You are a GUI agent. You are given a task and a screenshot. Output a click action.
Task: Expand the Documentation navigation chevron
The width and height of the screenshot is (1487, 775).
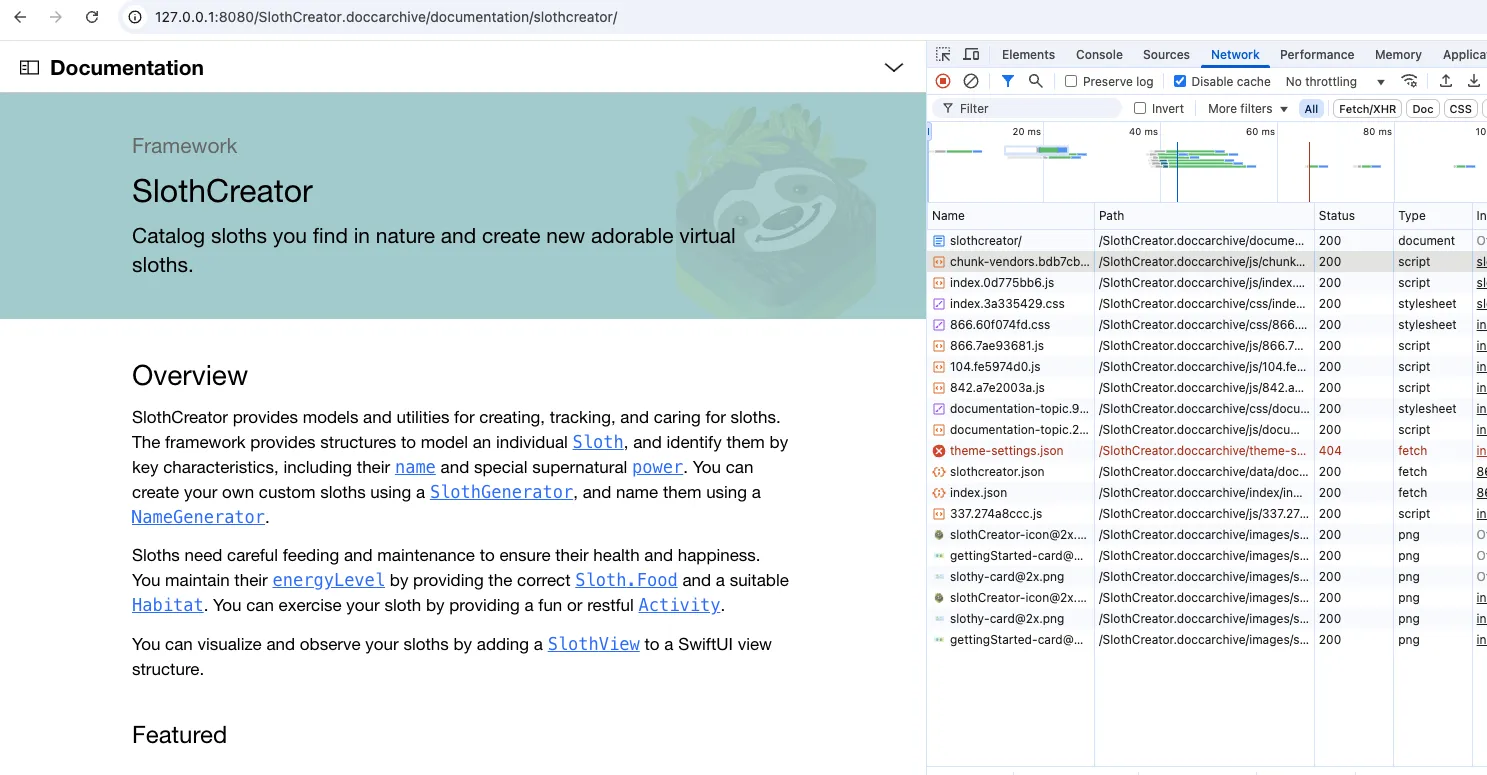(894, 68)
